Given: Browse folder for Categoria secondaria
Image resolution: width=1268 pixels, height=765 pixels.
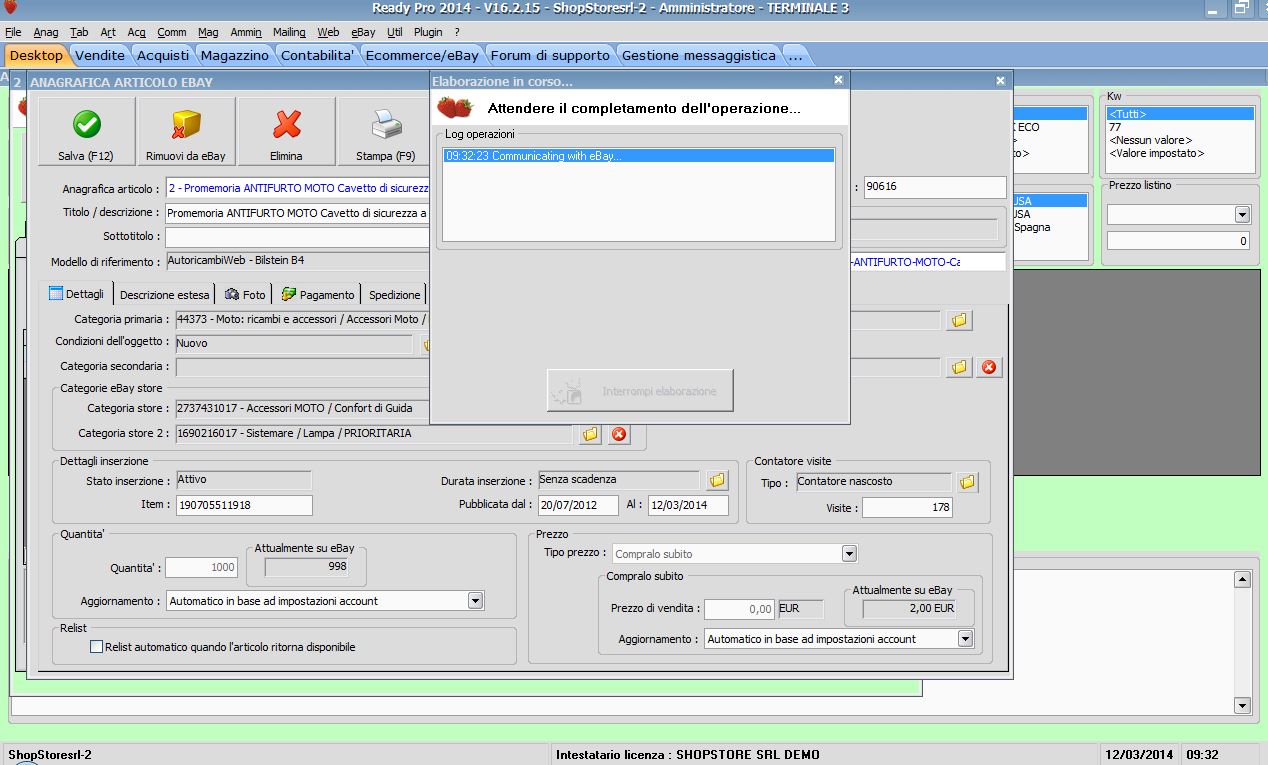Looking at the screenshot, I should pos(959,367).
